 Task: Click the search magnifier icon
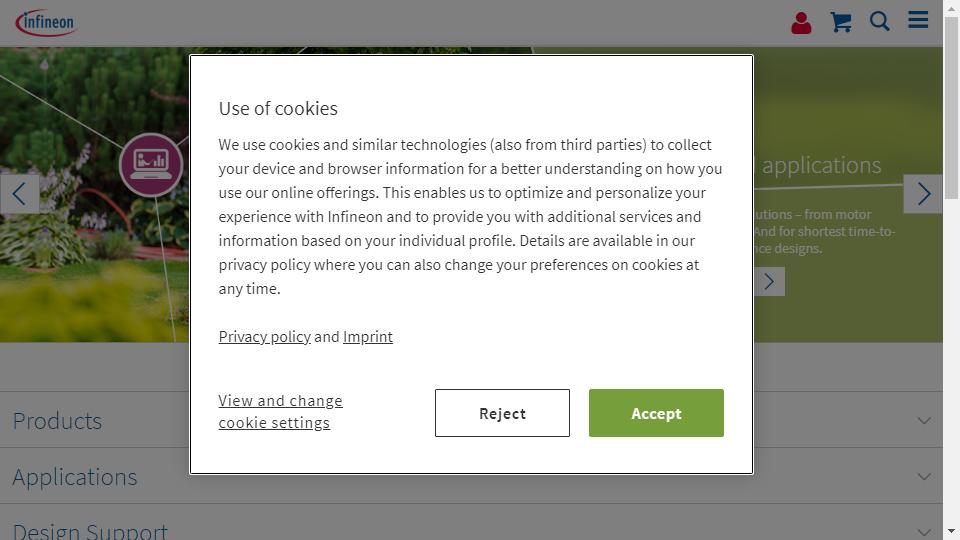(x=880, y=21)
